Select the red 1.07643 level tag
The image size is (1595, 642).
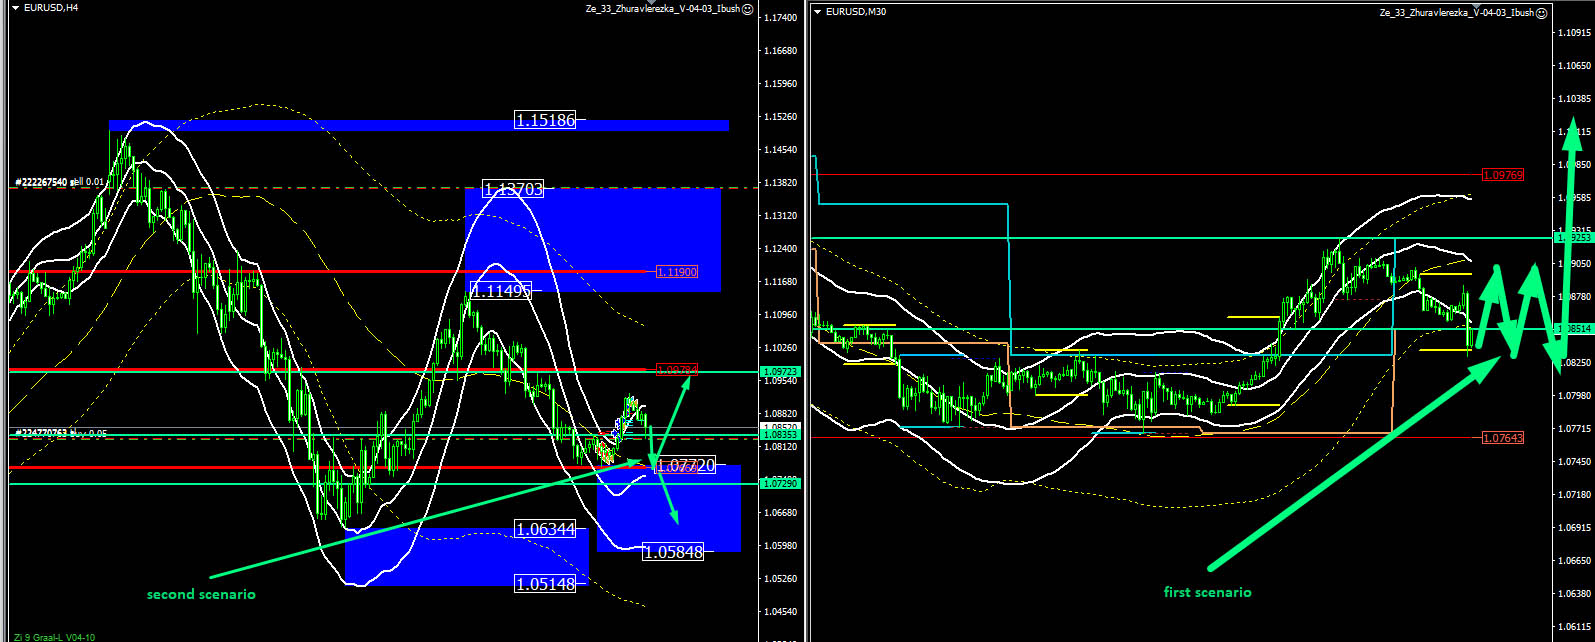[1502, 438]
